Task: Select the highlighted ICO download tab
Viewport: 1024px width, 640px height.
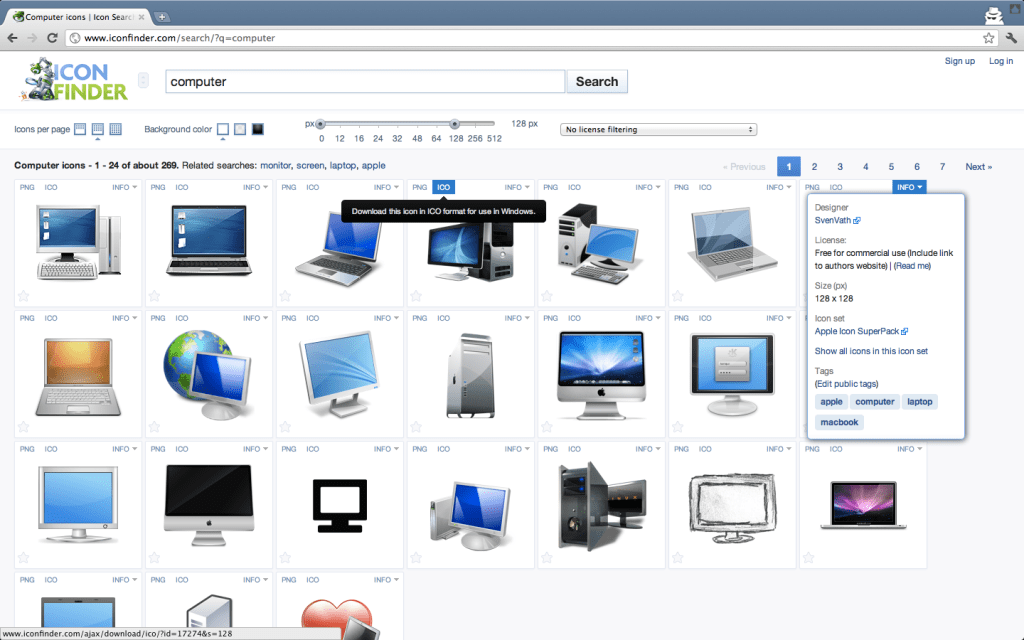Action: point(444,187)
